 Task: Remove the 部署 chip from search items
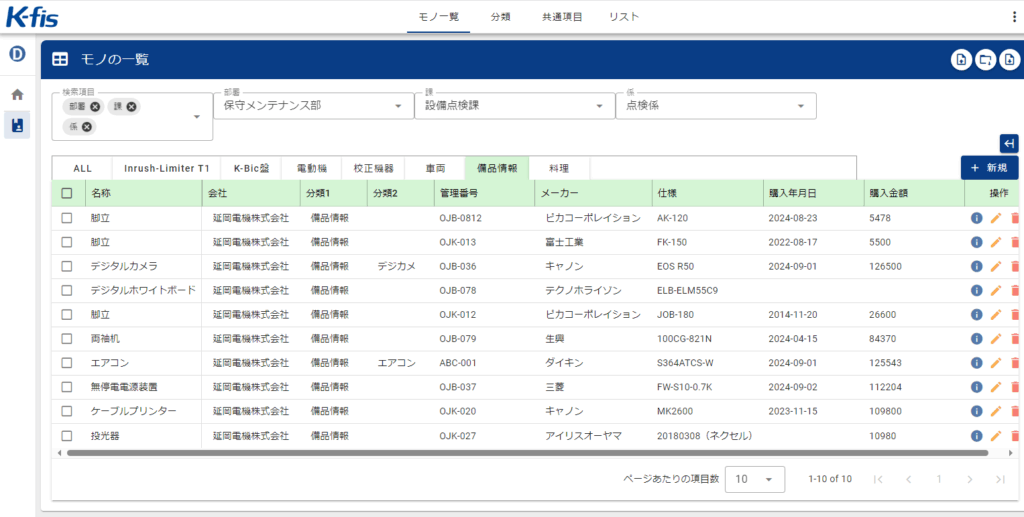[x=95, y=107]
